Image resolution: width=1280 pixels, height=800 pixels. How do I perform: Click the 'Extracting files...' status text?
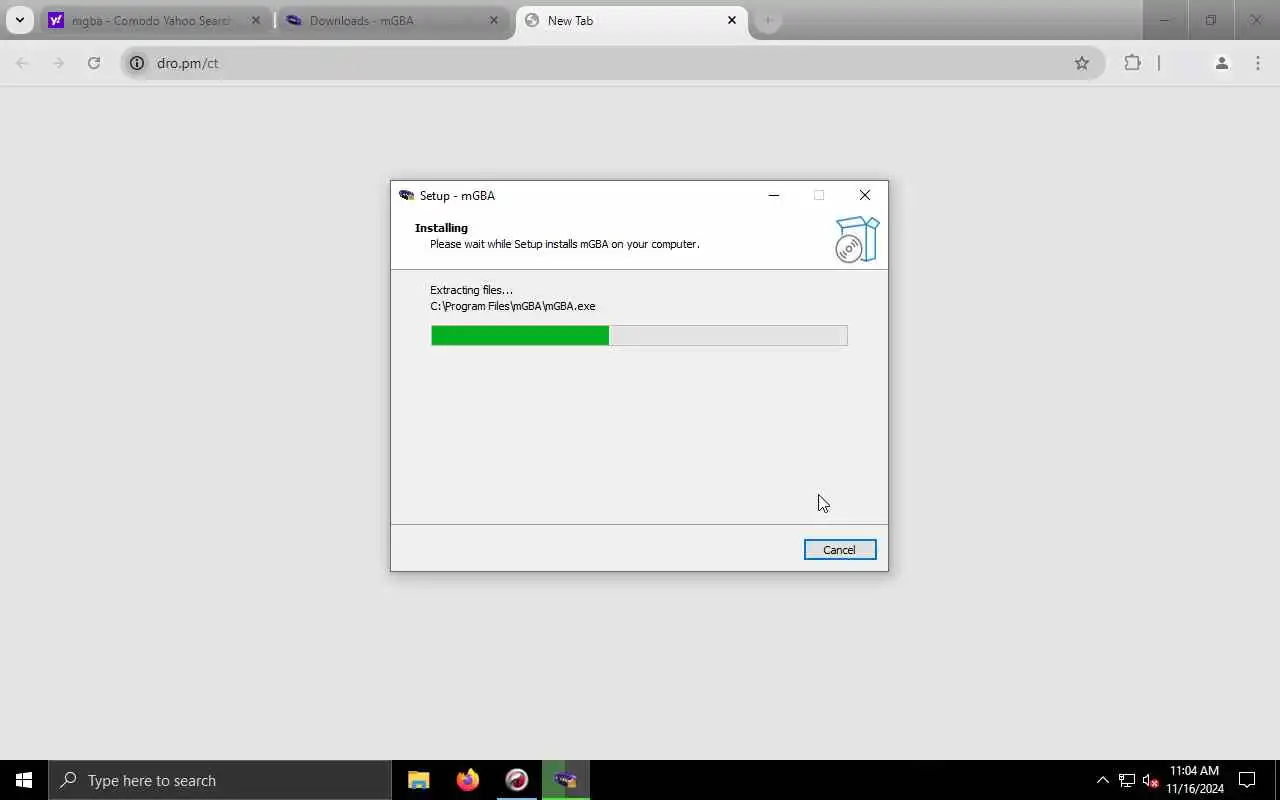471,290
